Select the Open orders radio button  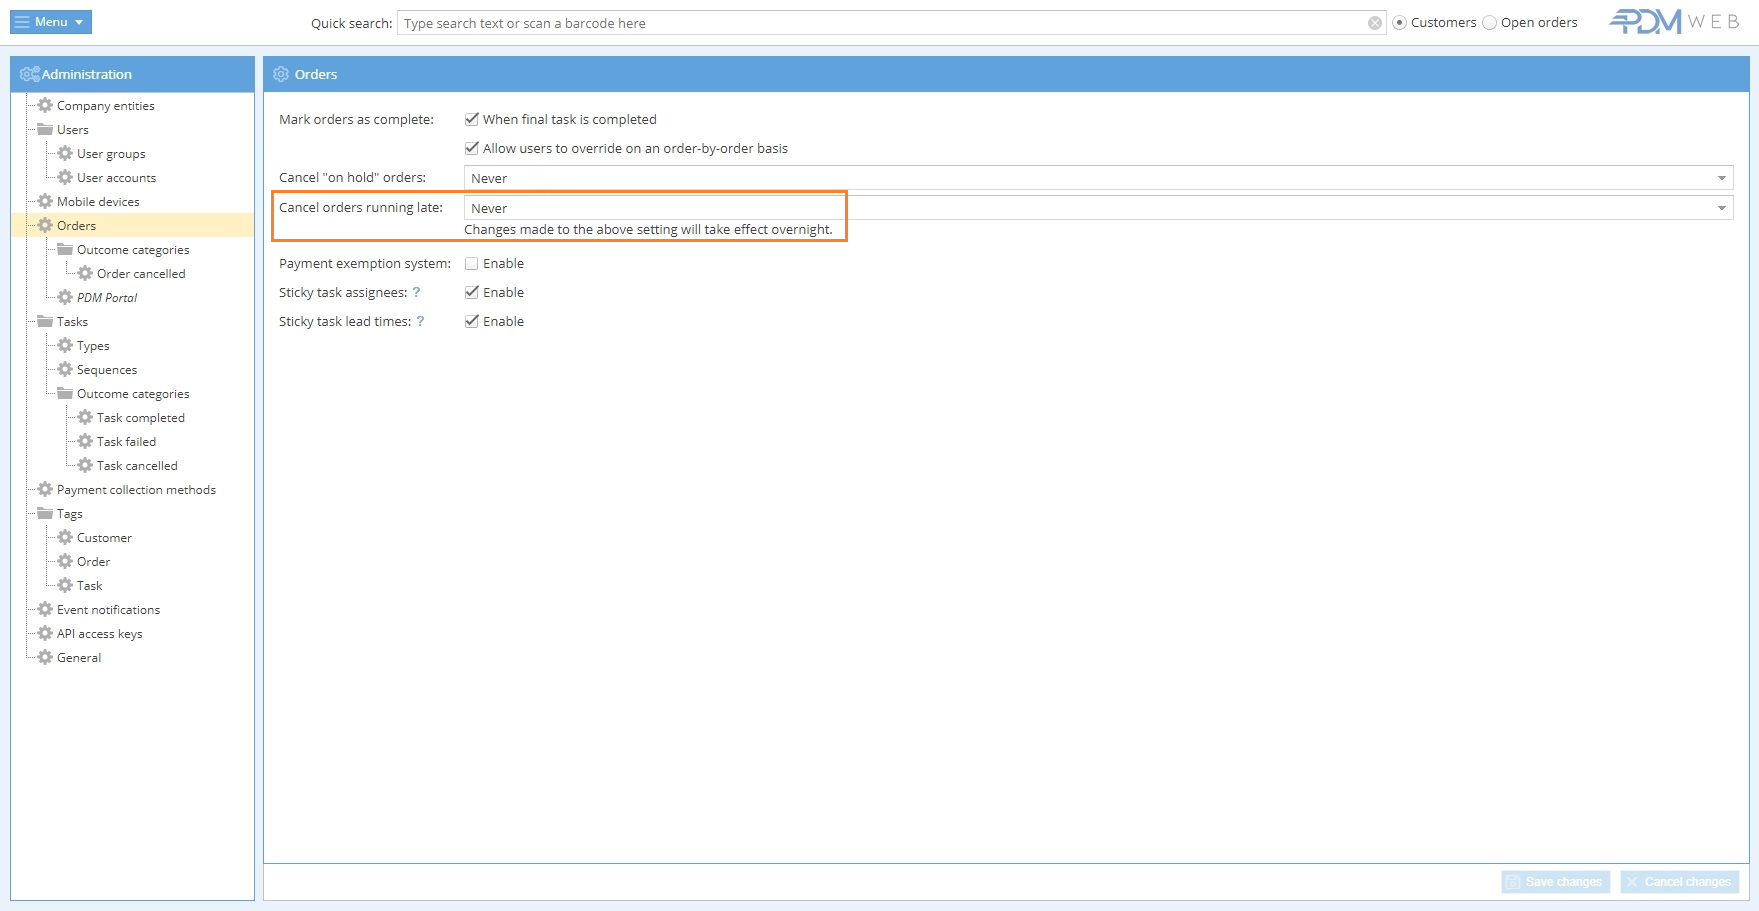point(1490,23)
